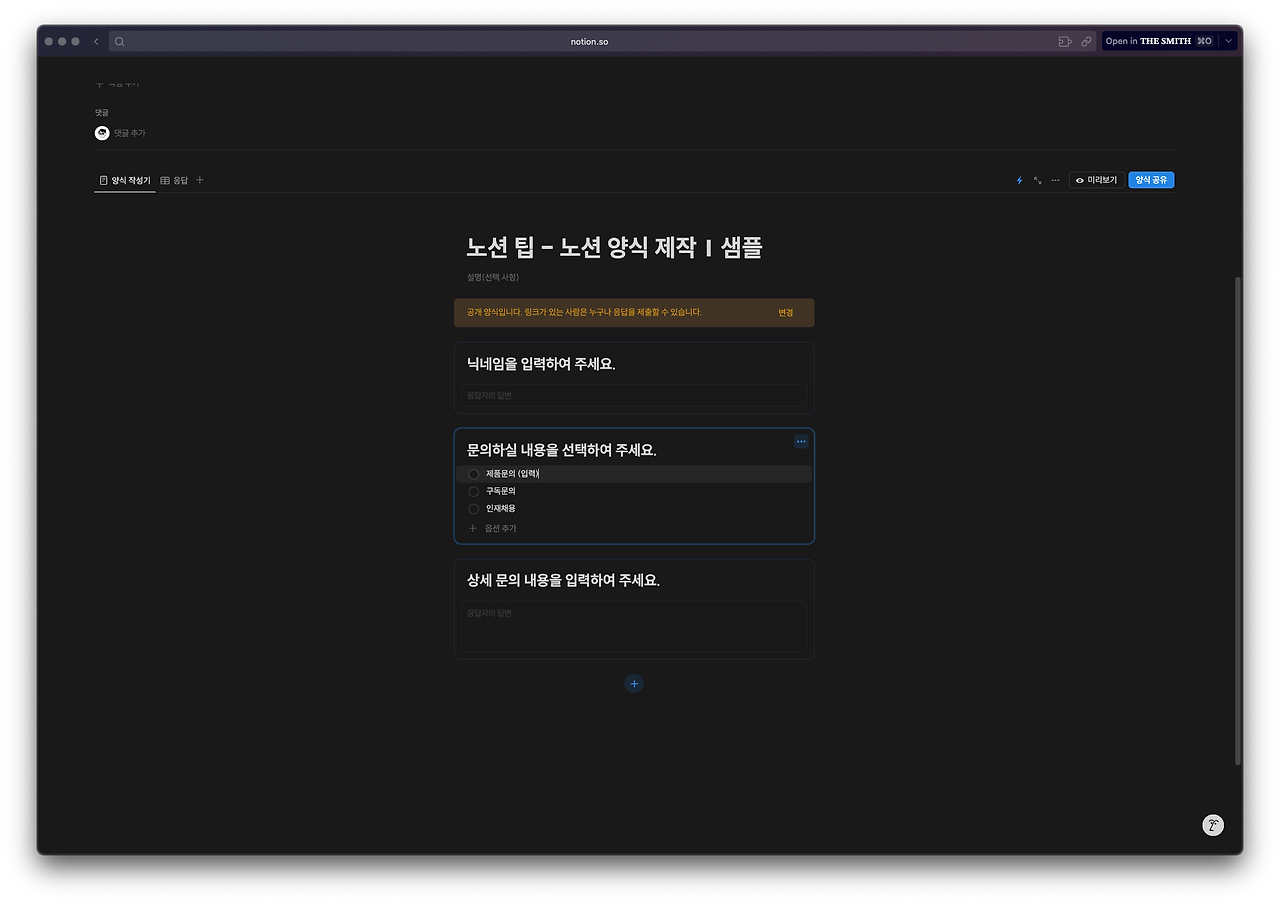The image size is (1280, 904).
Task: Click the sidebar panel icon near the address bar
Action: click(x=1065, y=41)
